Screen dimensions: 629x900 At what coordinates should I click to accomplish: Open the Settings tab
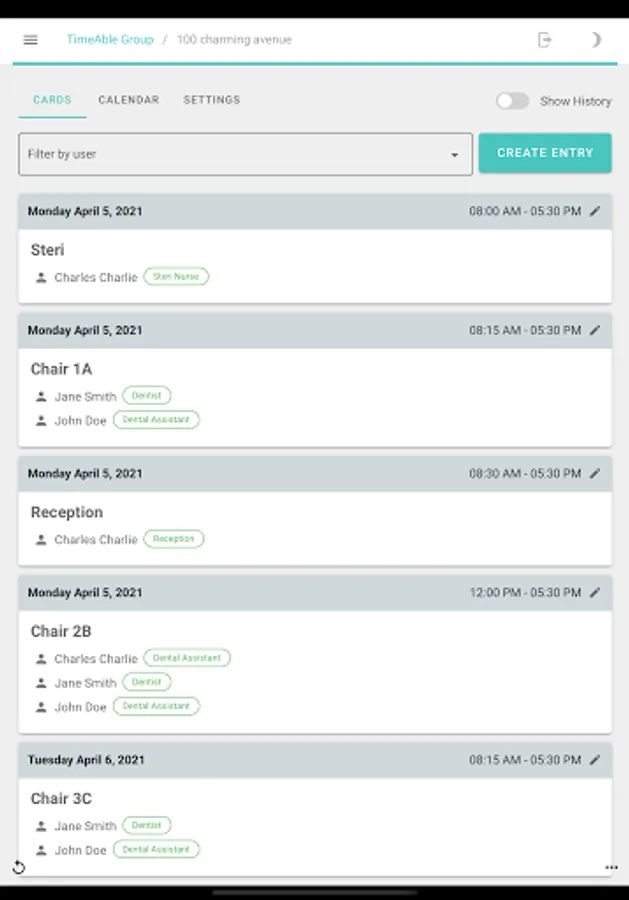pyautogui.click(x=212, y=100)
